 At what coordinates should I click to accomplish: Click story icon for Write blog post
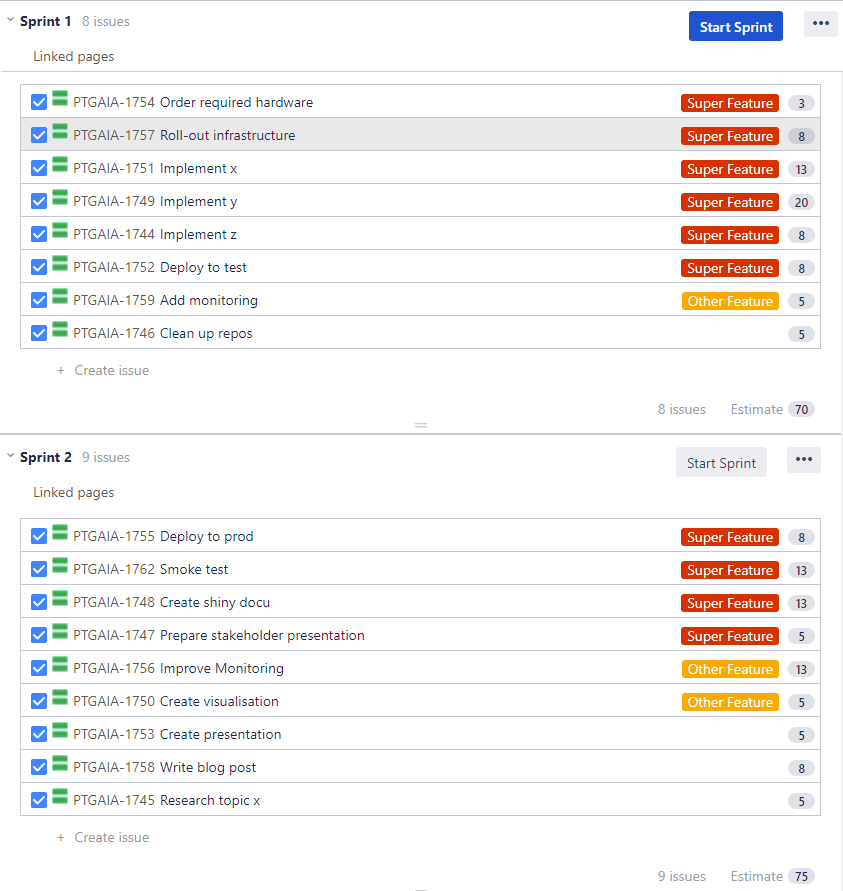(60, 765)
